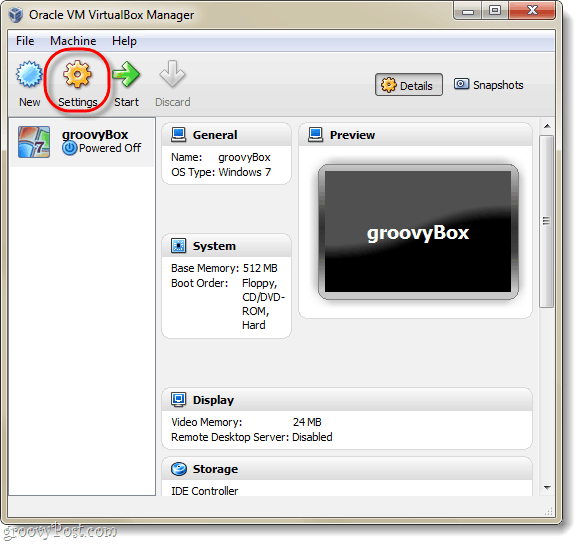The height and width of the screenshot is (545, 583).
Task: Click the 'IDE Controller' entry
Action: 204,491
